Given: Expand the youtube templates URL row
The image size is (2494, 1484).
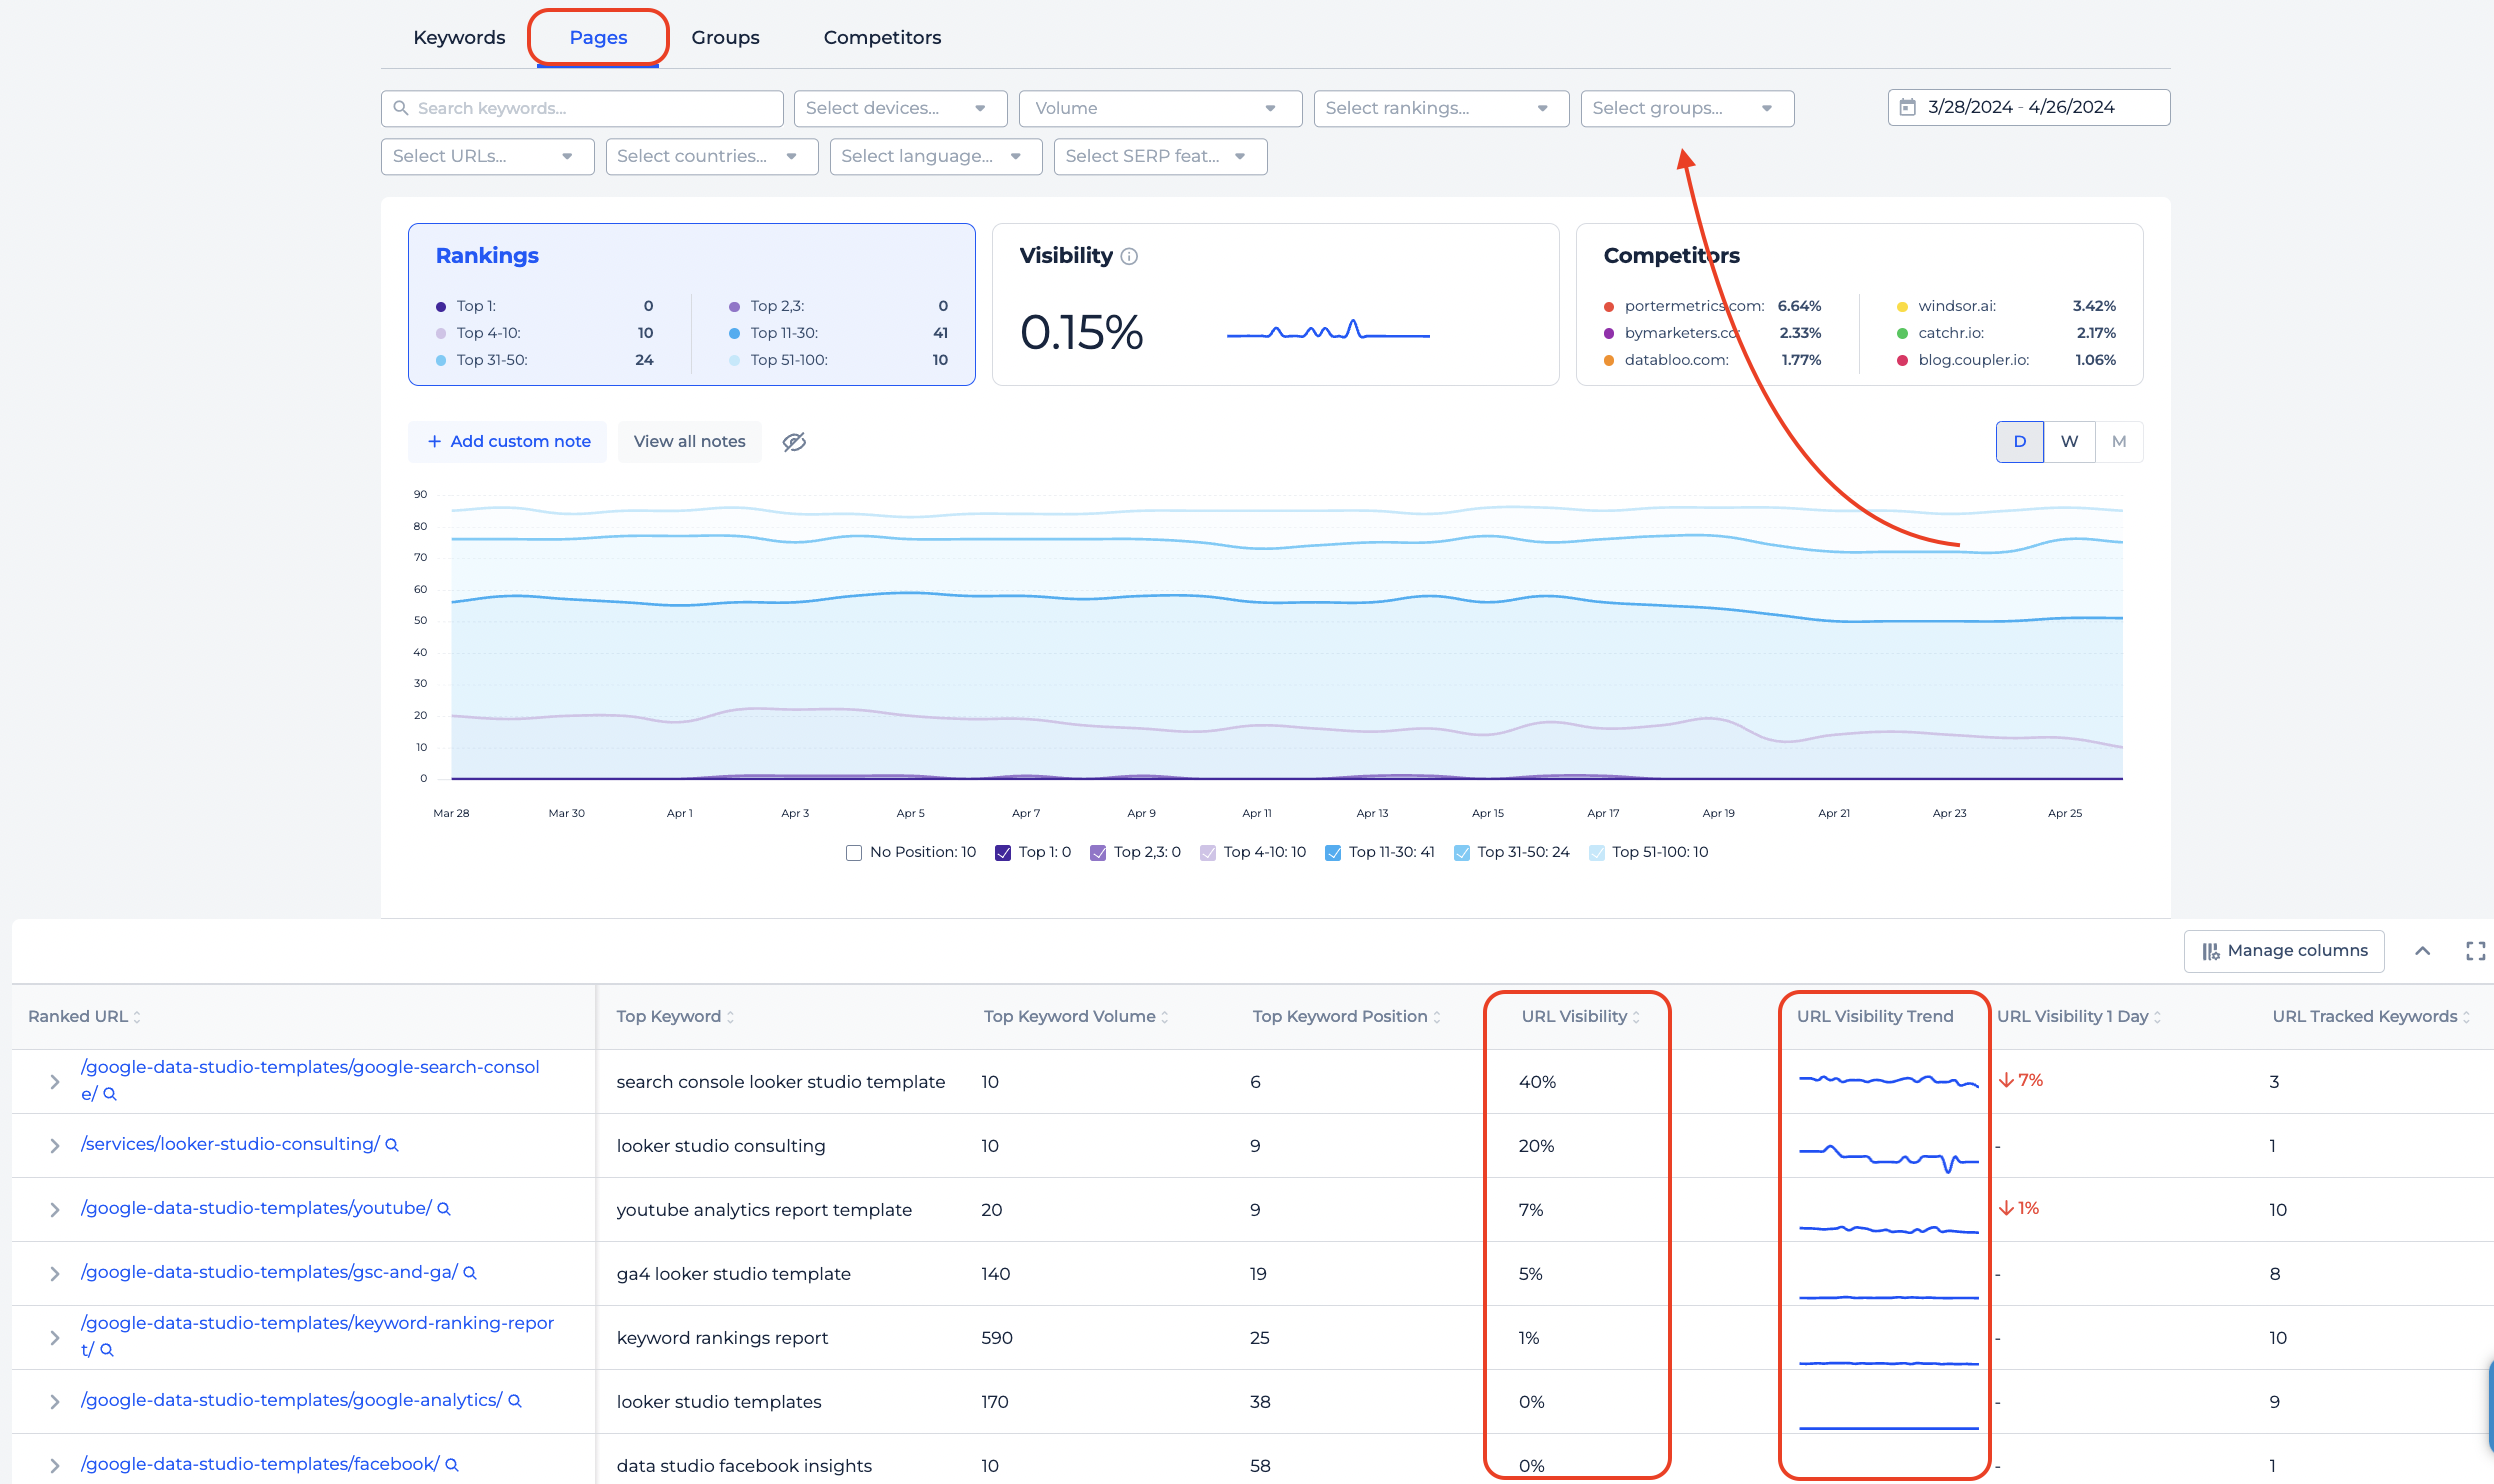Looking at the screenshot, I should tap(55, 1209).
